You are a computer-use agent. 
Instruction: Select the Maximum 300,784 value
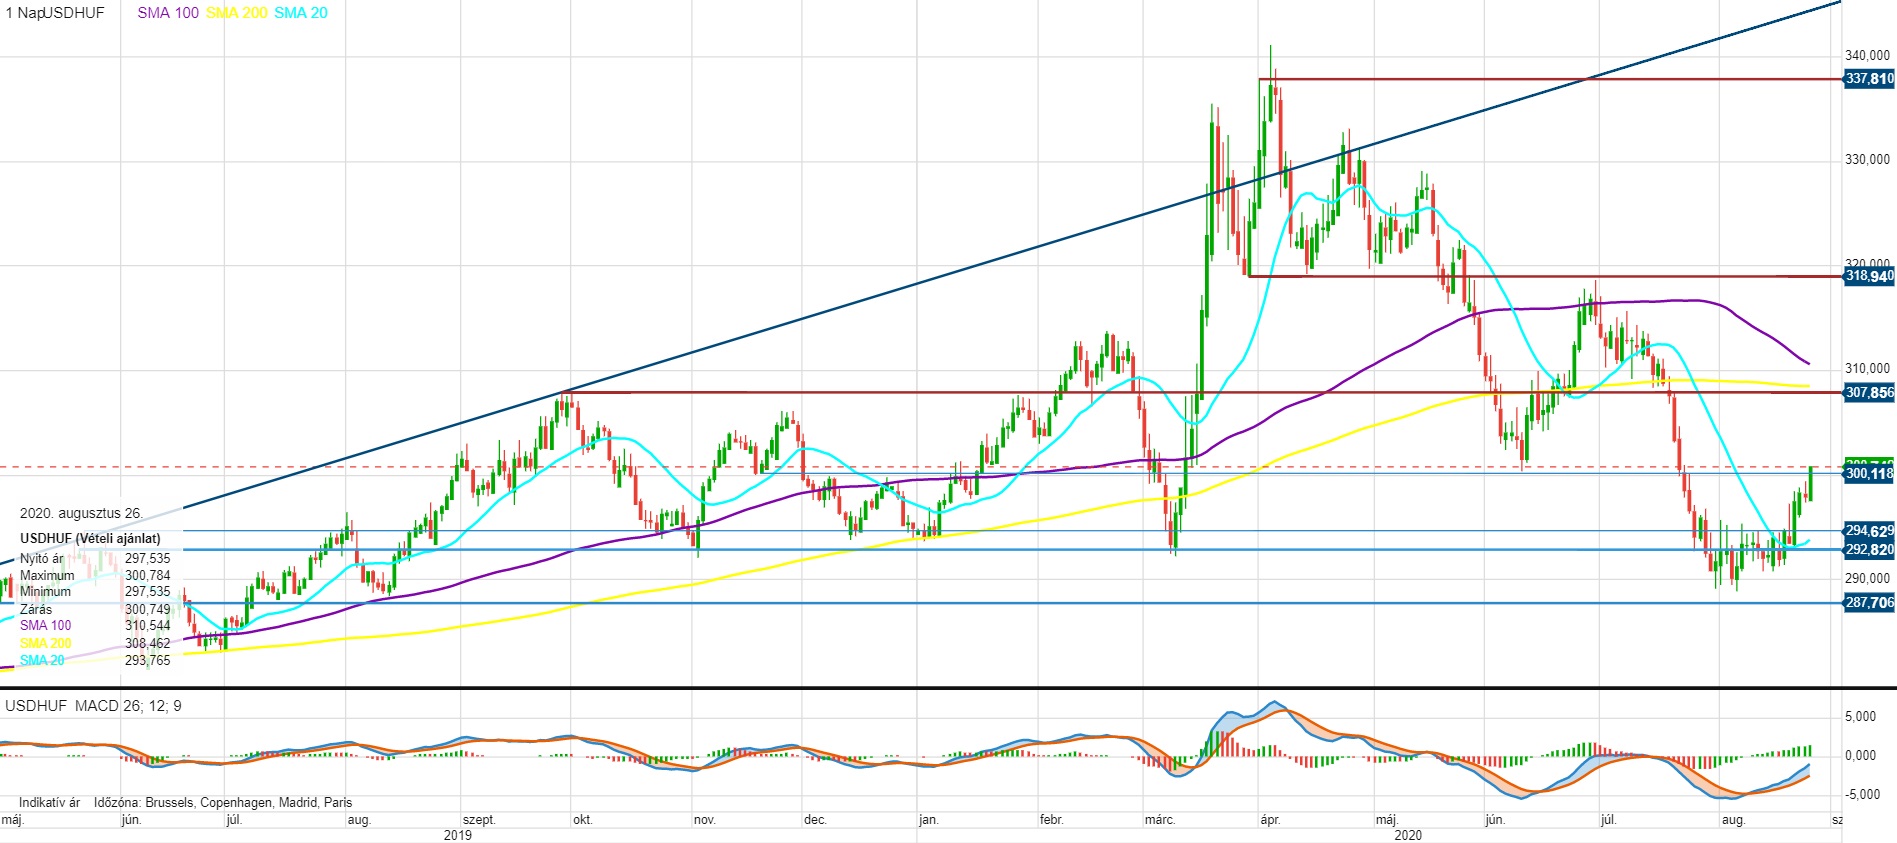[148, 575]
